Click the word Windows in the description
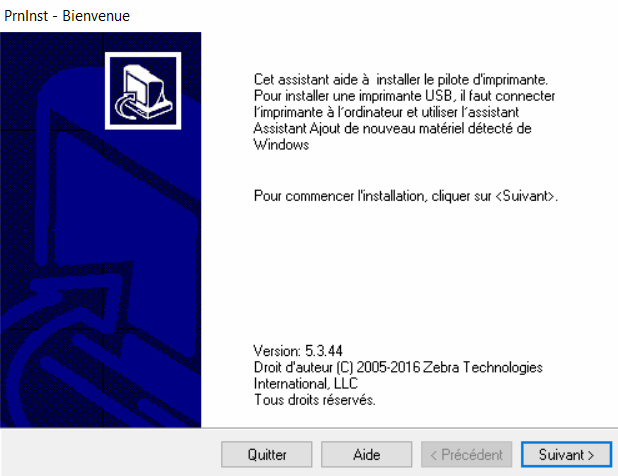This screenshot has width=618, height=476. point(281,145)
